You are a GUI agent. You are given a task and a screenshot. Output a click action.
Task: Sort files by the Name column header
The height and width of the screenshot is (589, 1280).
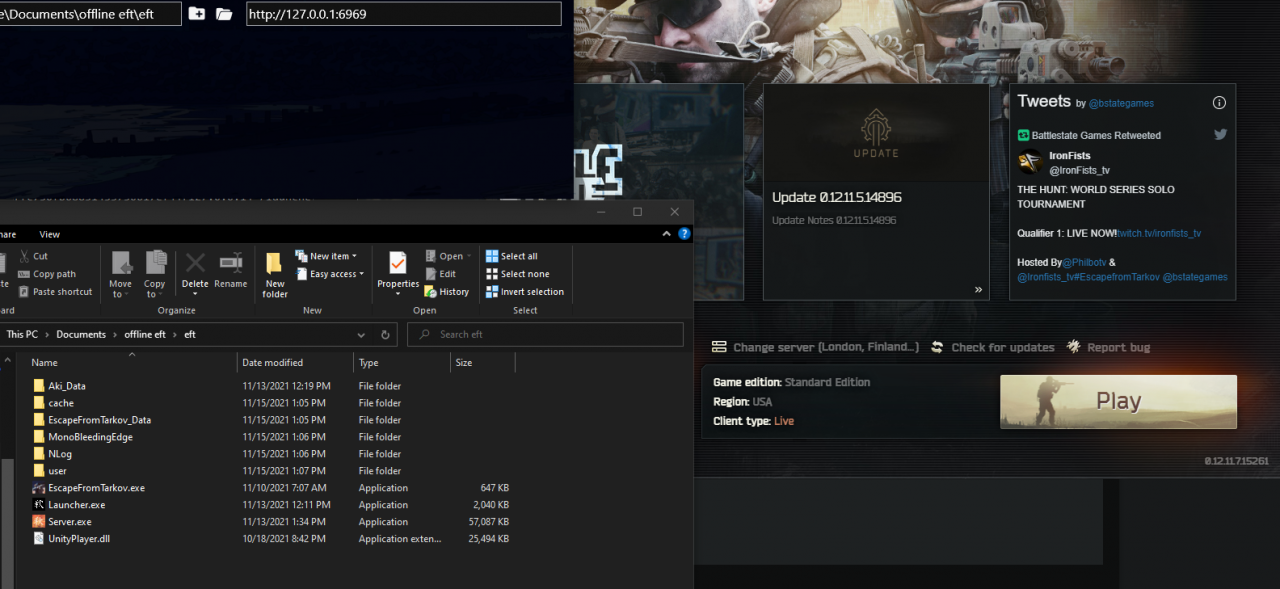point(44,363)
